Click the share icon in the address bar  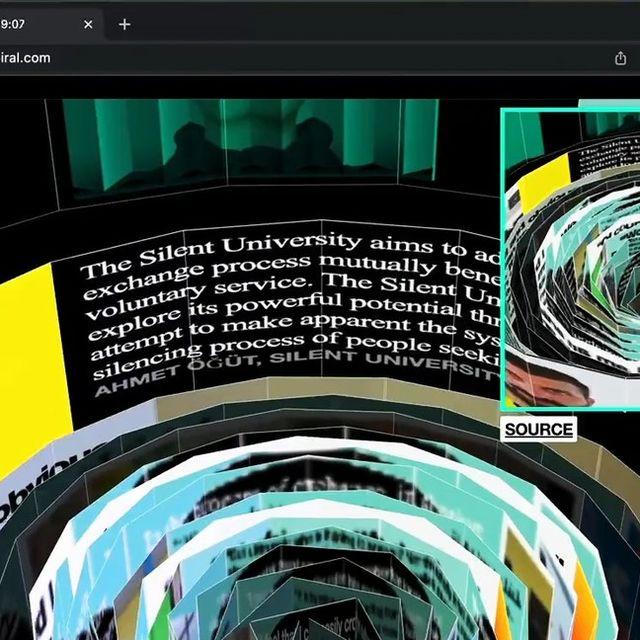620,58
